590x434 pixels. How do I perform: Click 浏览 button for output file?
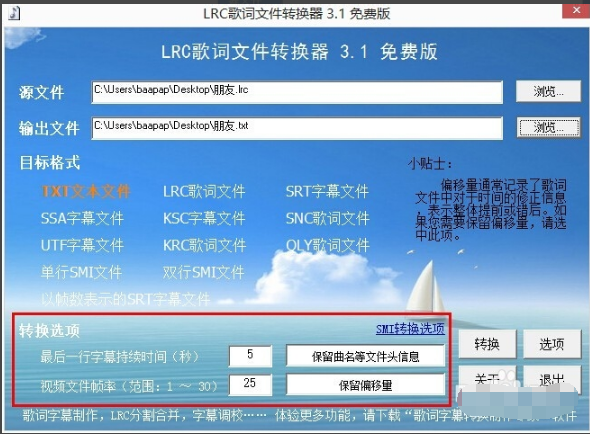pos(548,127)
